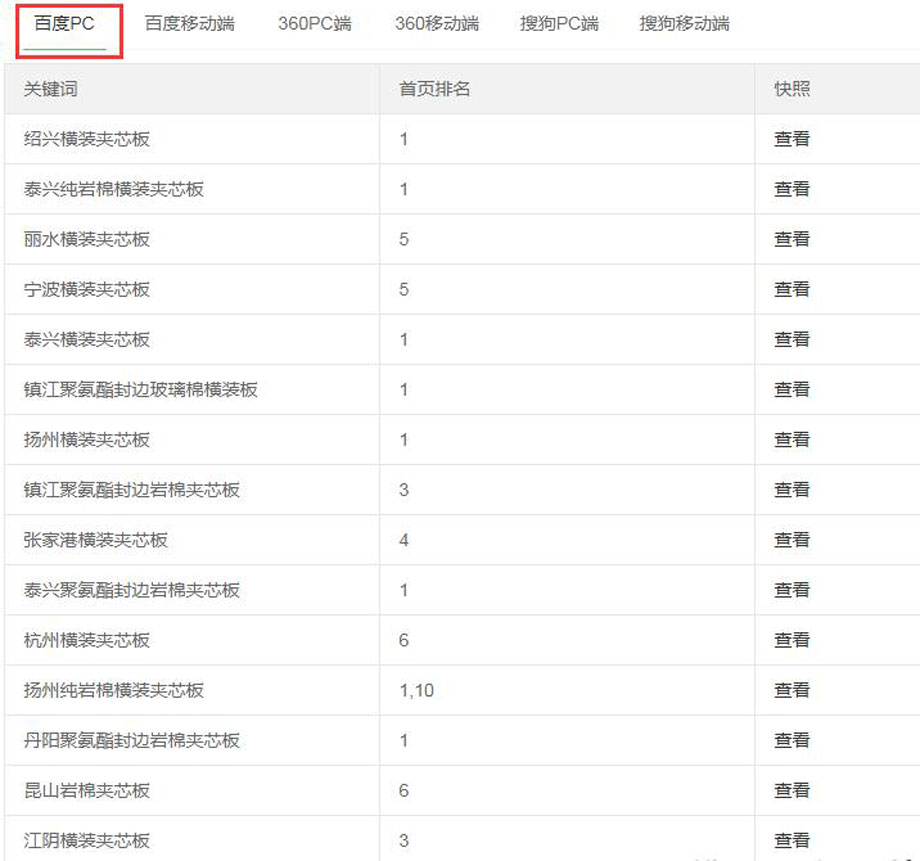Viewport: 920px width, 861px height.
Task: Select keyword 丹阳聚氨酯封边岩棉夹芯板
Action: coord(132,740)
